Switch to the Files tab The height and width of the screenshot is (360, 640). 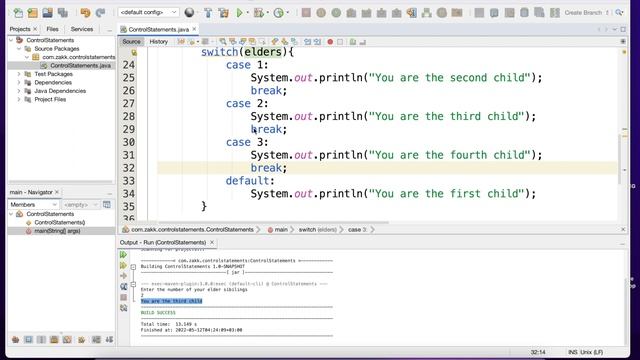pos(52,29)
